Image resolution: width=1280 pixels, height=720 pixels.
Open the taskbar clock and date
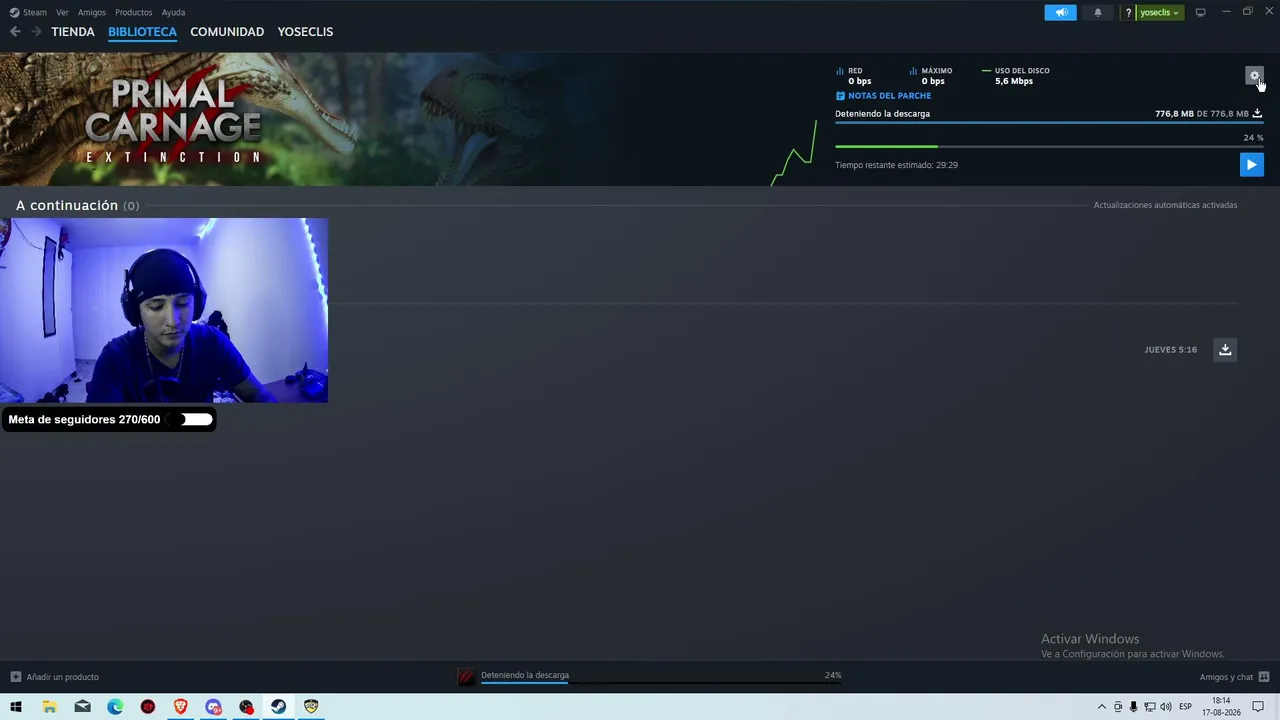pos(1221,707)
